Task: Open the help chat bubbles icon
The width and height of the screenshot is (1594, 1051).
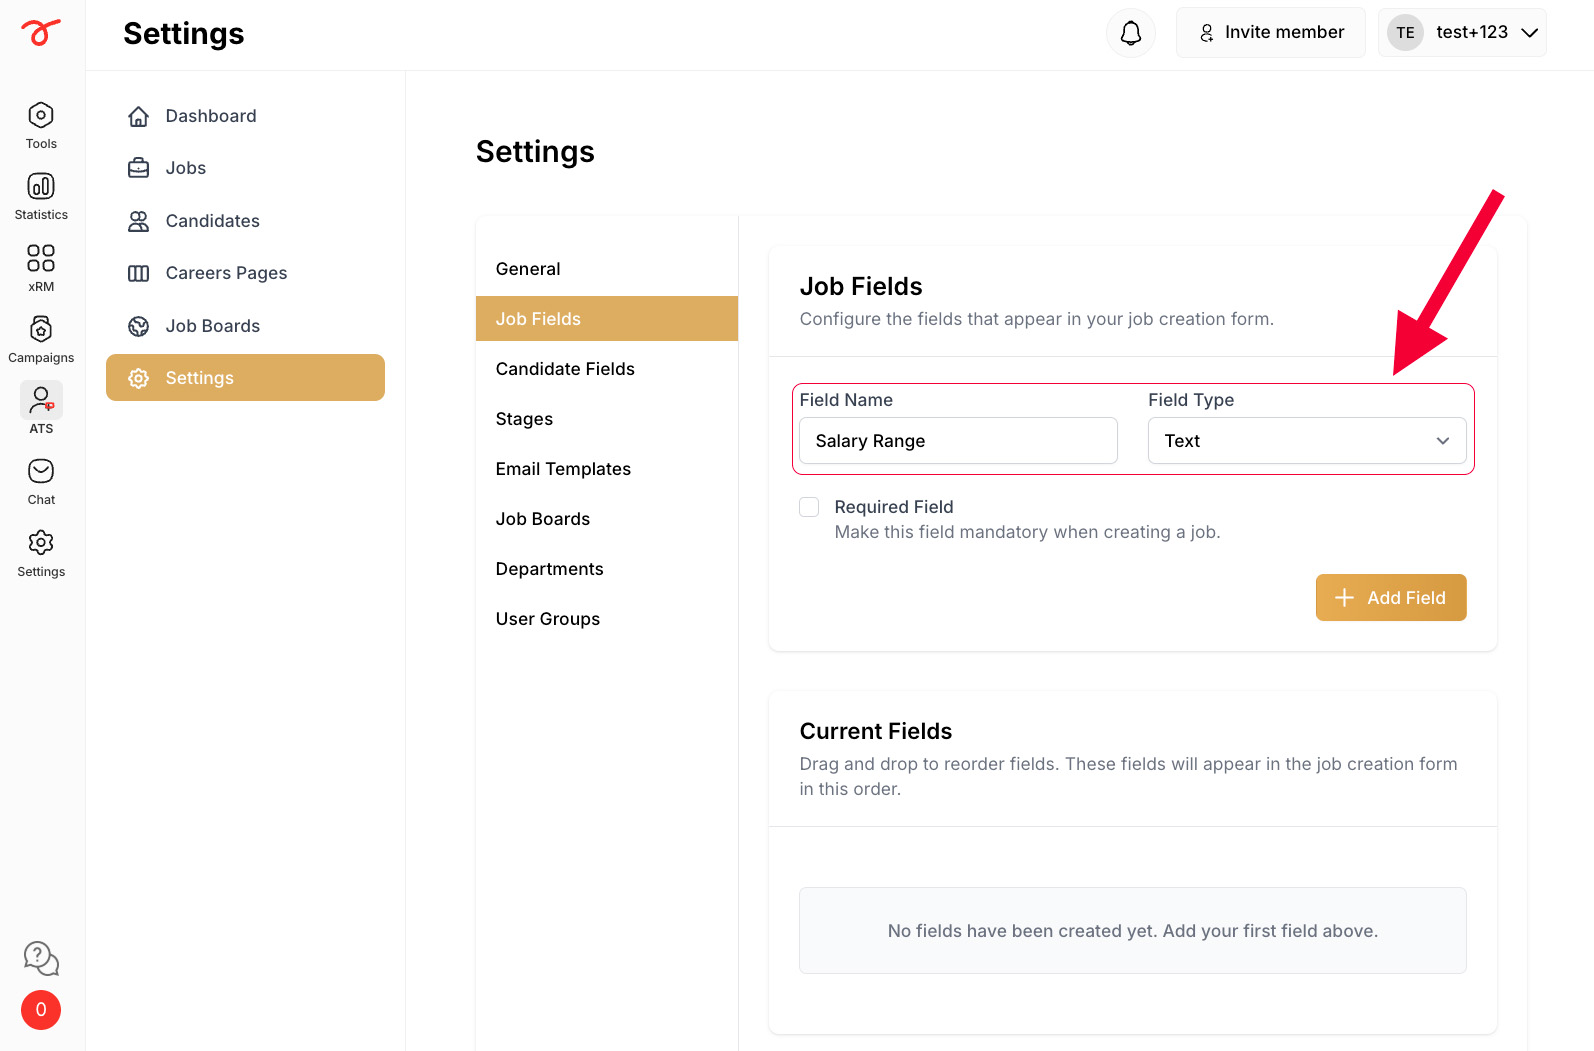Action: coord(41,958)
